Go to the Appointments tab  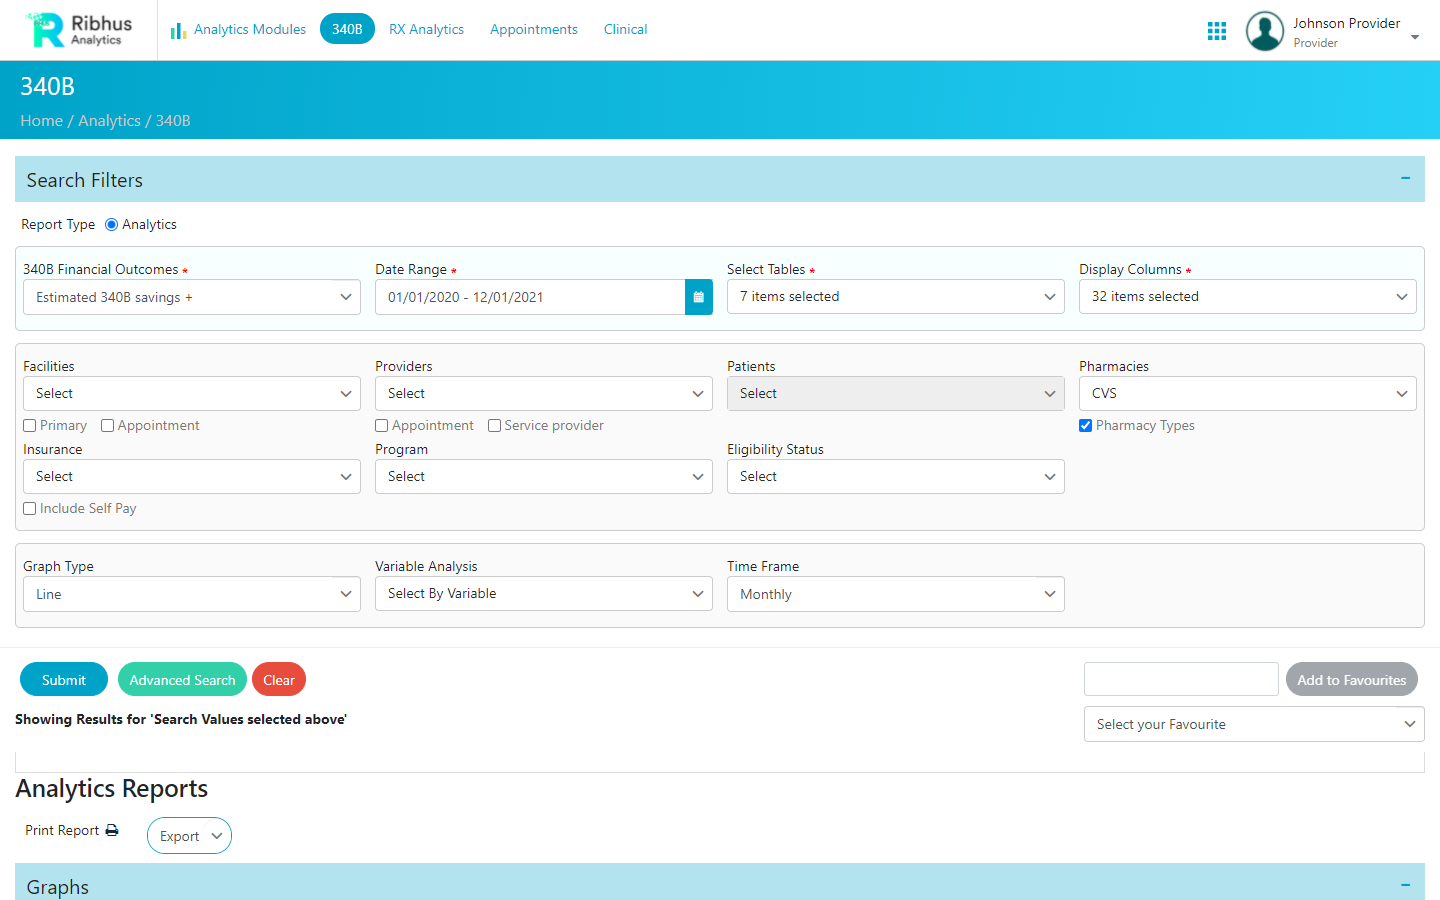[x=533, y=29]
